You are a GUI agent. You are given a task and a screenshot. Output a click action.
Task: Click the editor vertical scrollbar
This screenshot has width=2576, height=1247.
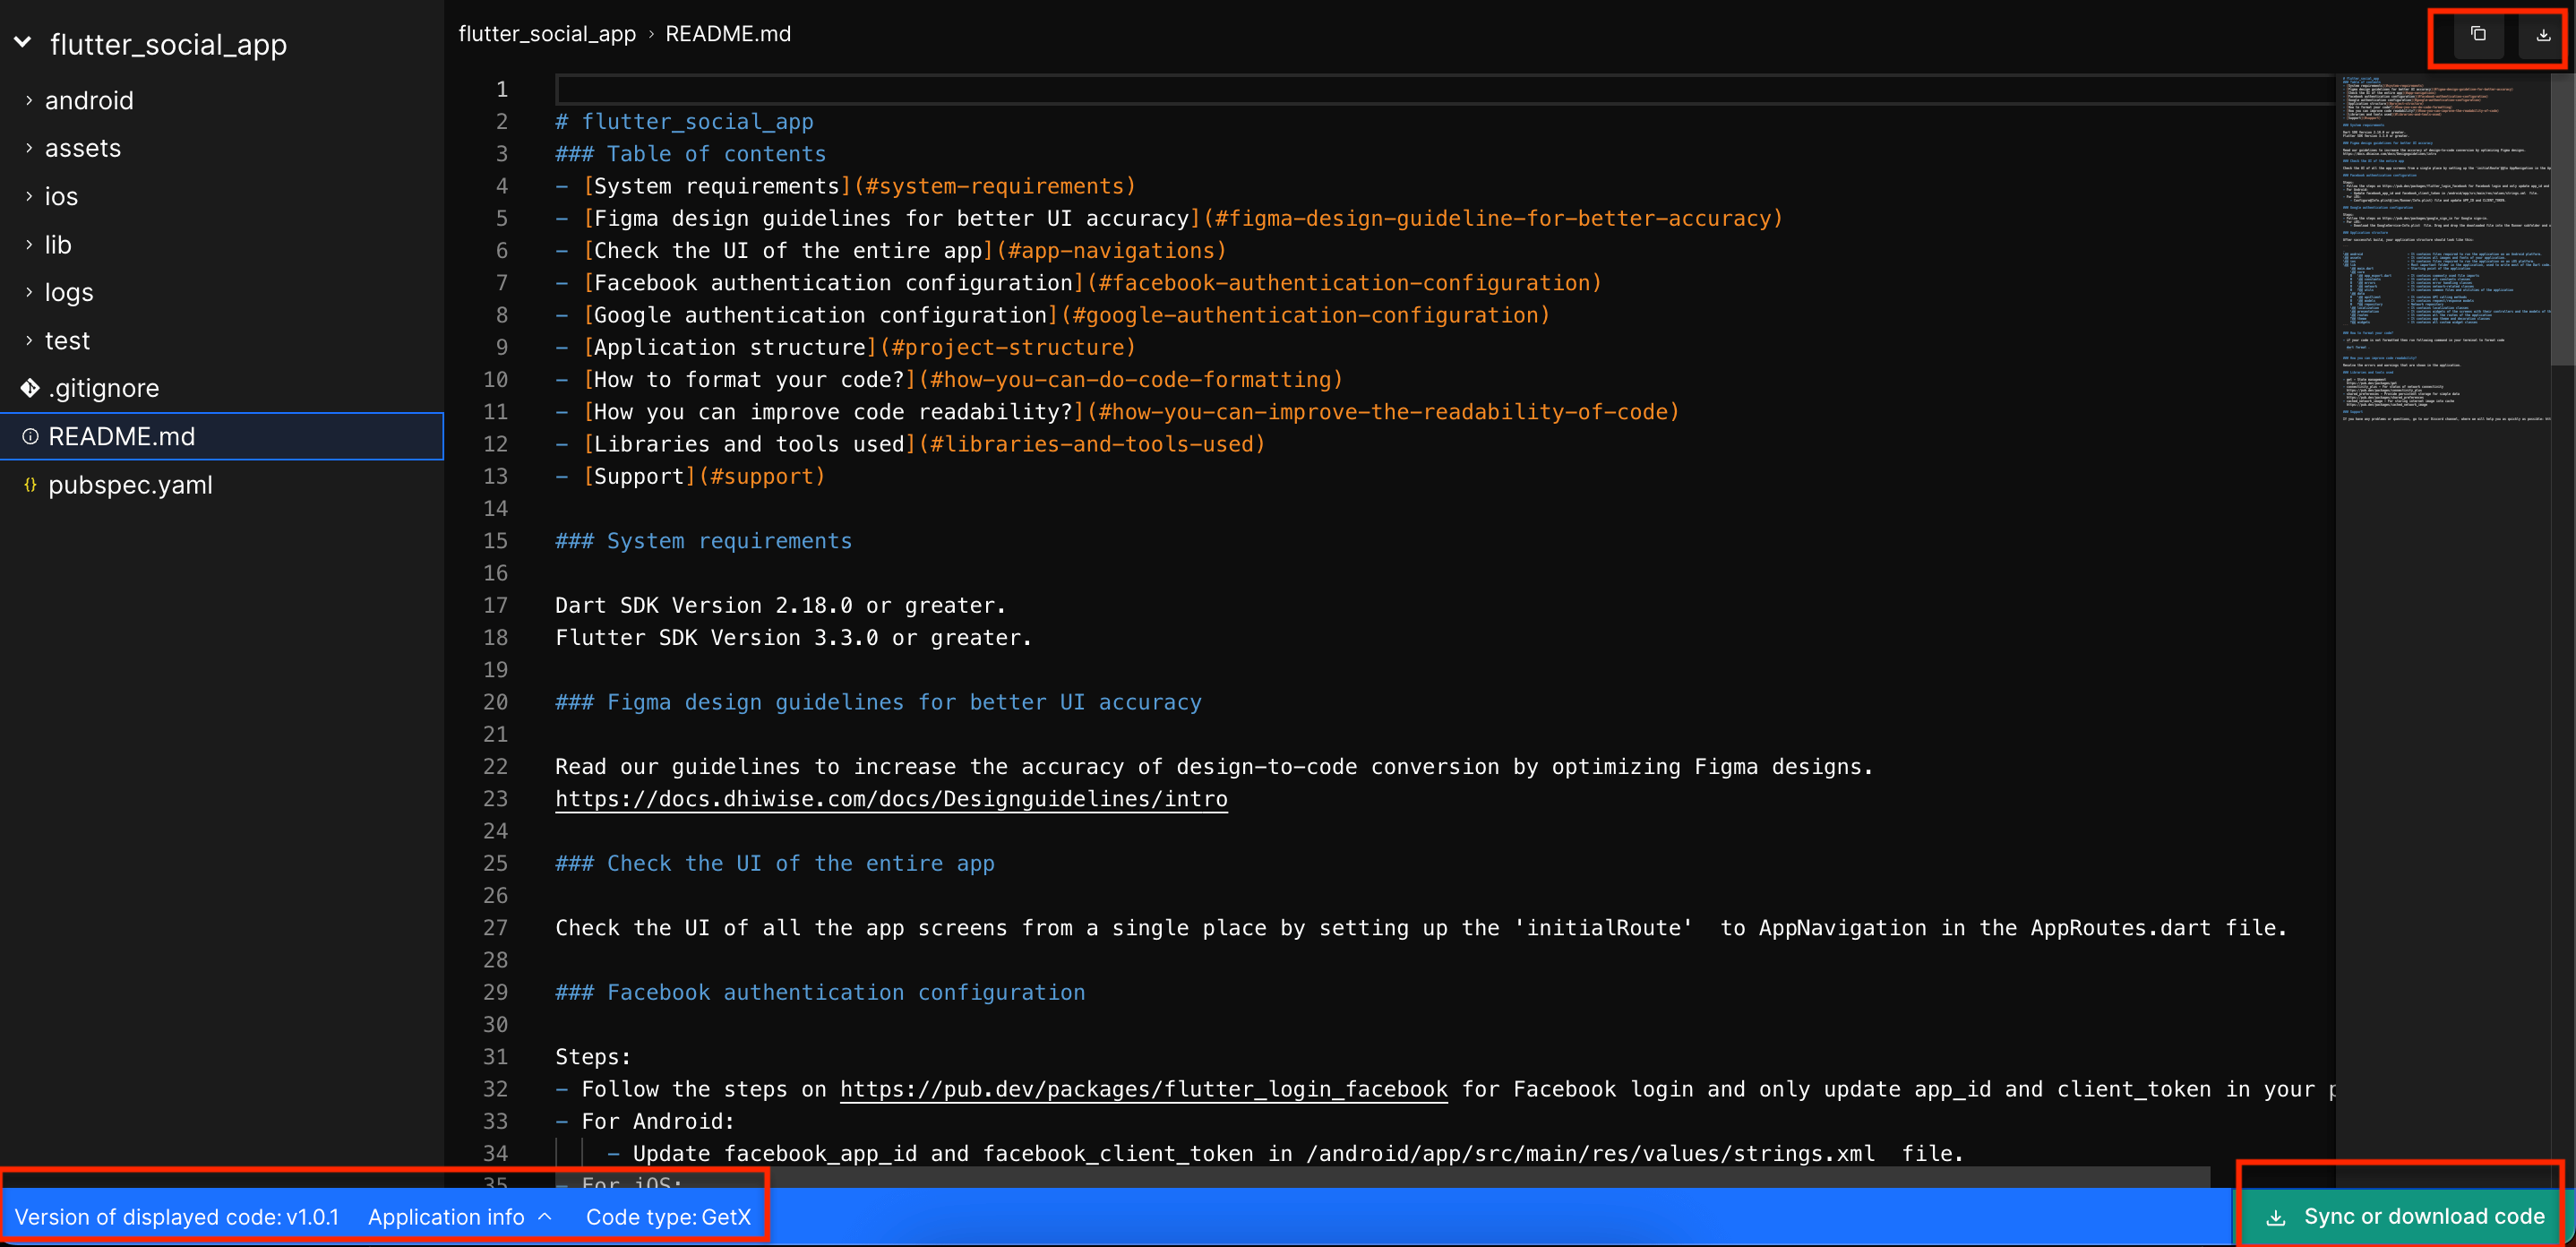pyautogui.click(x=2562, y=220)
